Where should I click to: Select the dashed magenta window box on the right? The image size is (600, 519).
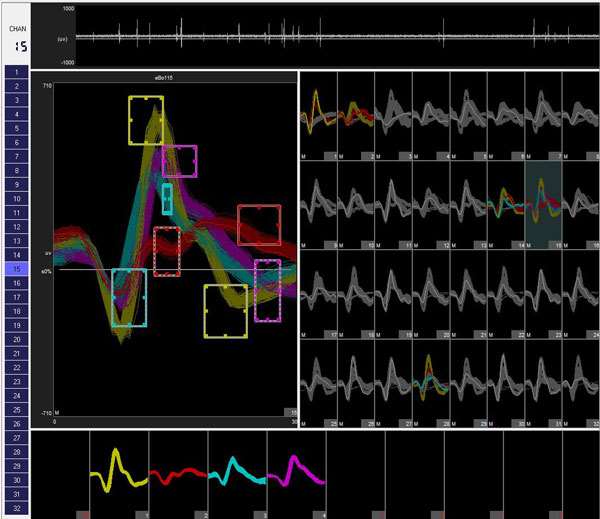[x=268, y=290]
